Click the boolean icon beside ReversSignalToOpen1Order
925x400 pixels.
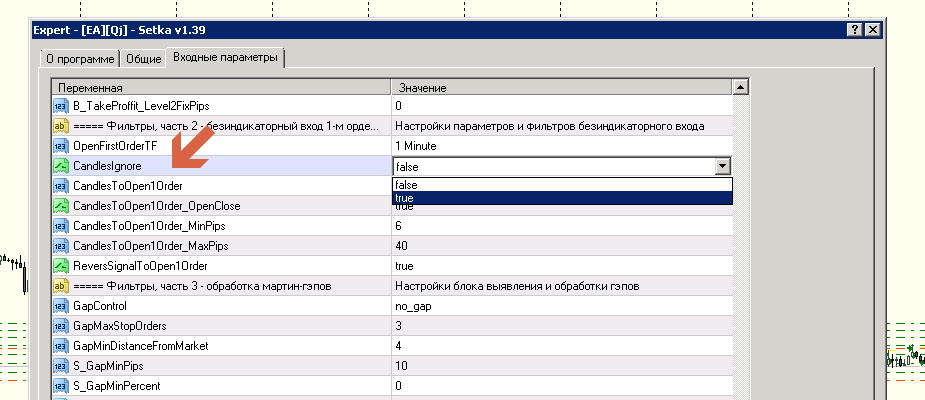point(61,266)
